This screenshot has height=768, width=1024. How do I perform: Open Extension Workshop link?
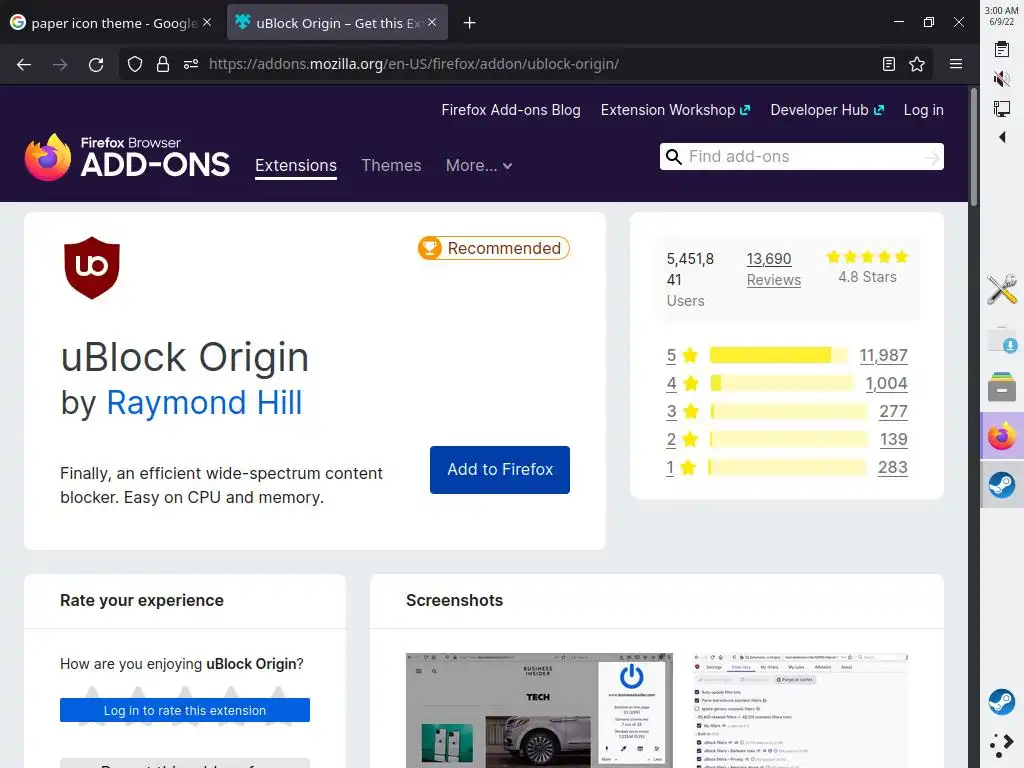pyautogui.click(x=675, y=110)
